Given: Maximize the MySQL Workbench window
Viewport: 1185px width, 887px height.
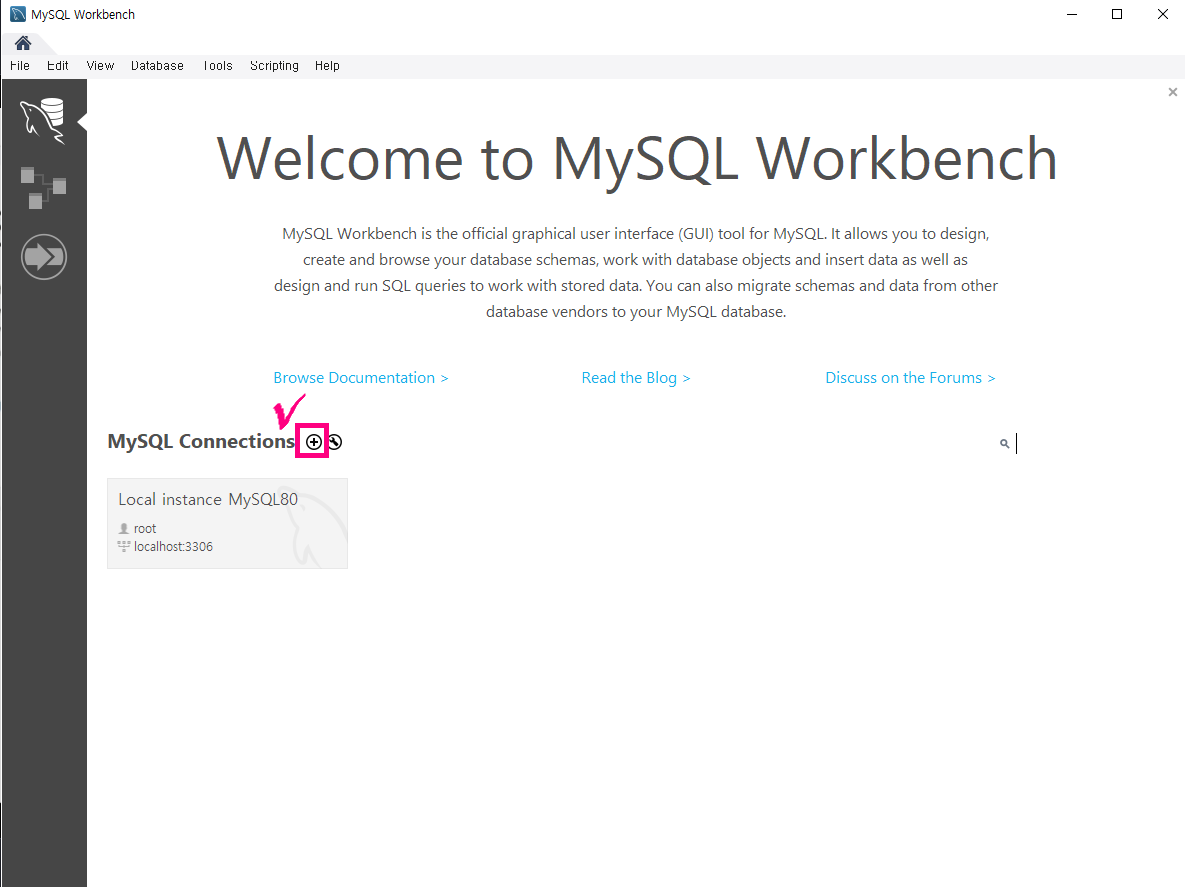Looking at the screenshot, I should coord(1117,14).
